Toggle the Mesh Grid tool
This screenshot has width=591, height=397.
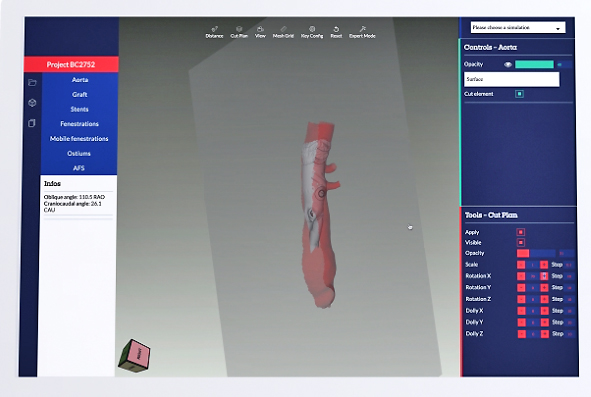click(x=283, y=32)
